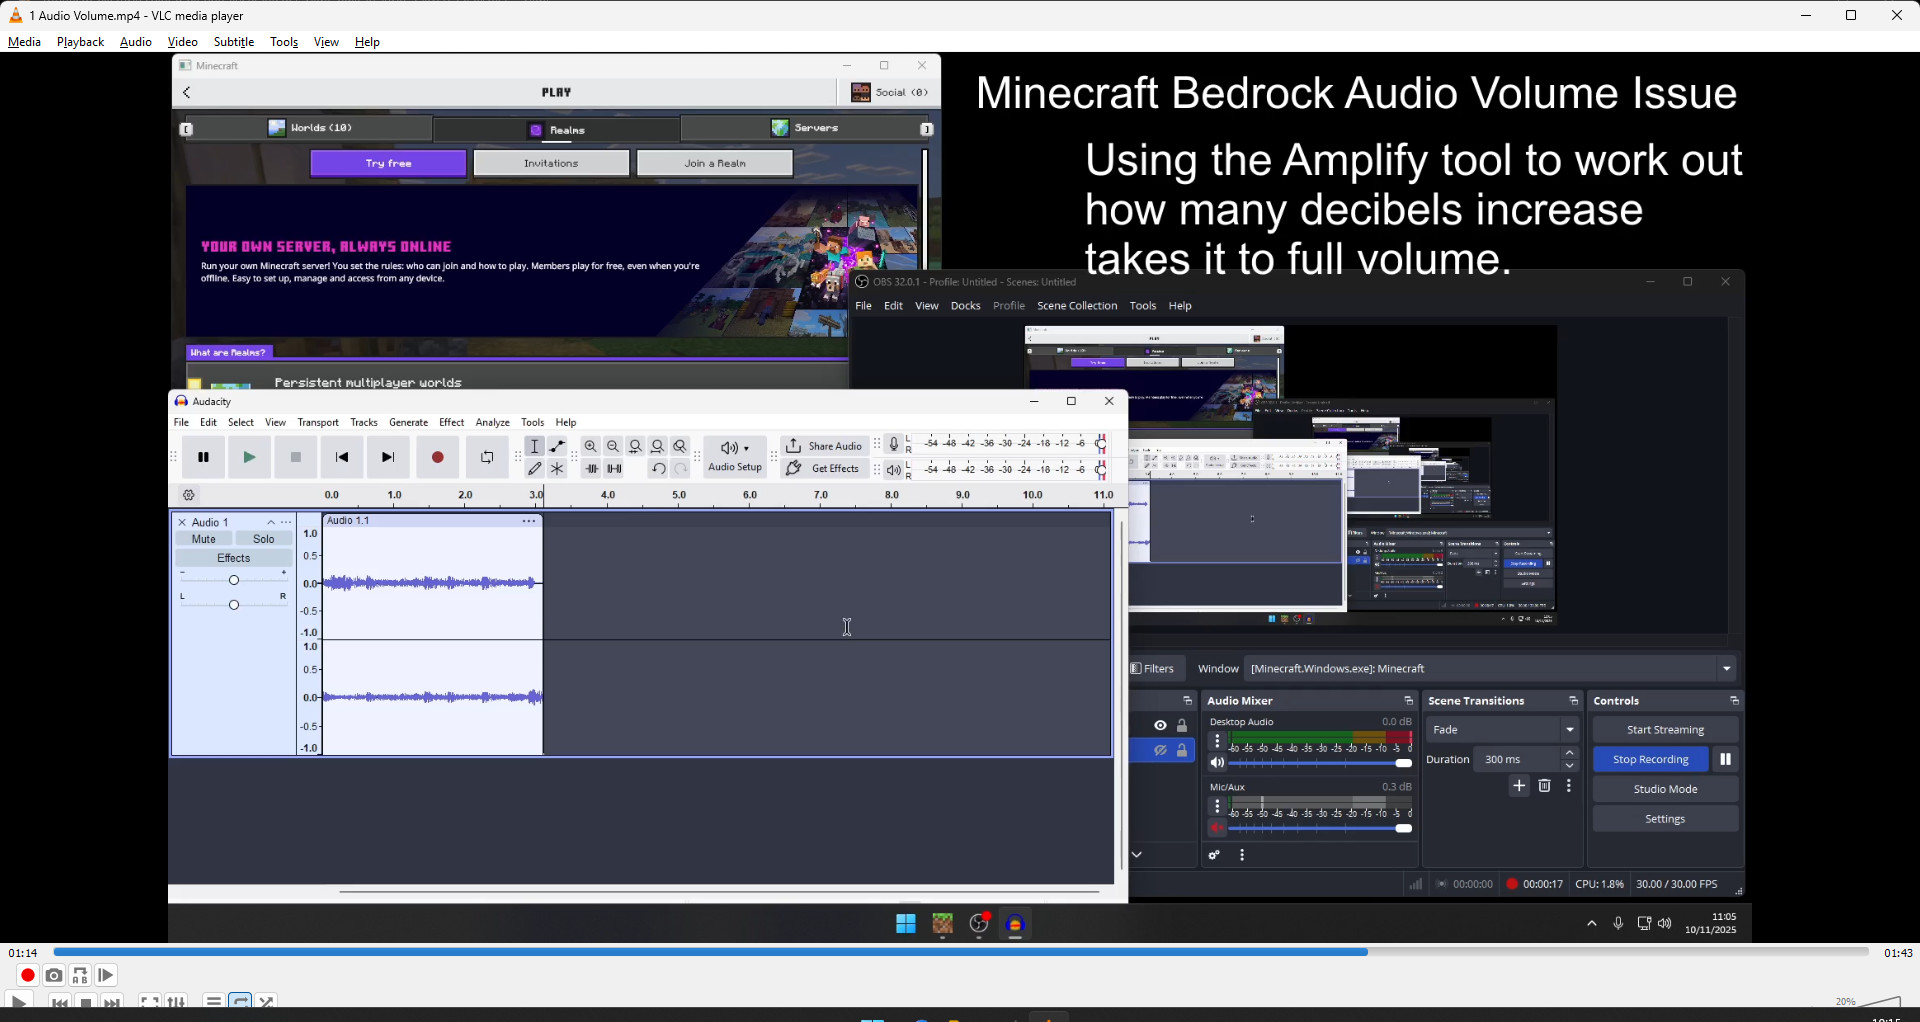Toggle the eye visibility icon in OBS sources
This screenshot has width=1920, height=1022.
tap(1160, 725)
